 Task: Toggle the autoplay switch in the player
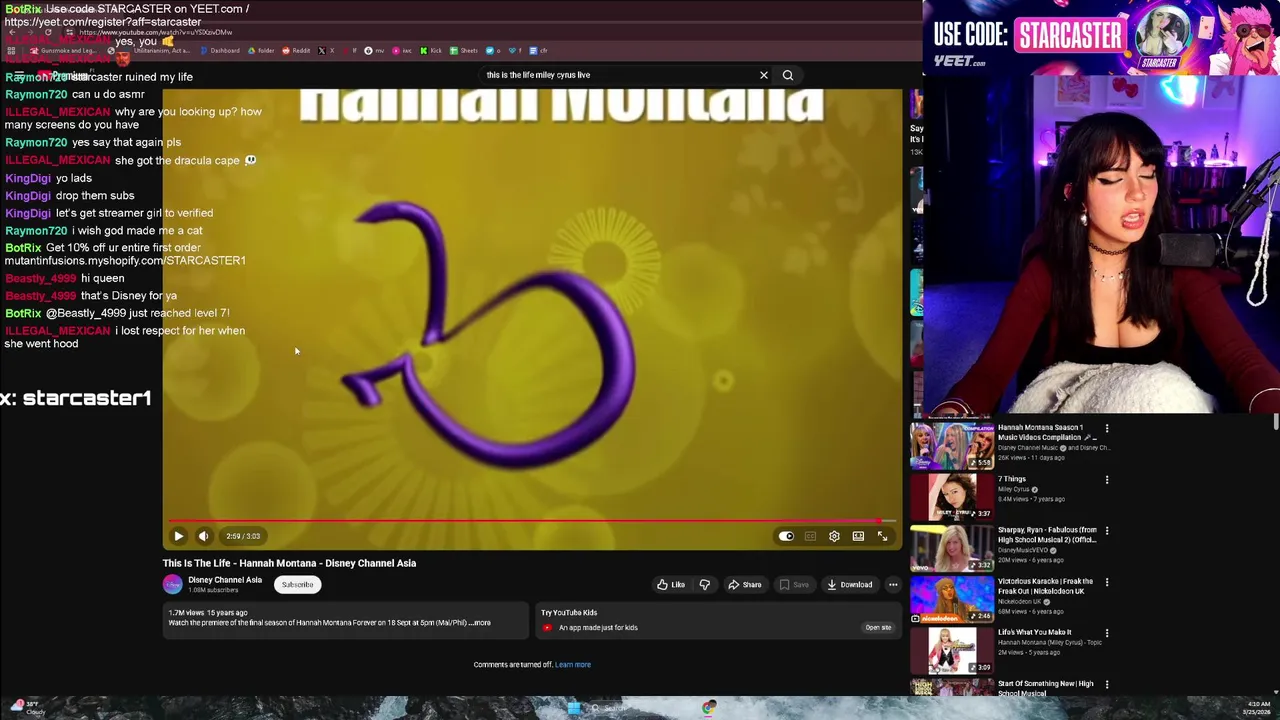click(786, 536)
